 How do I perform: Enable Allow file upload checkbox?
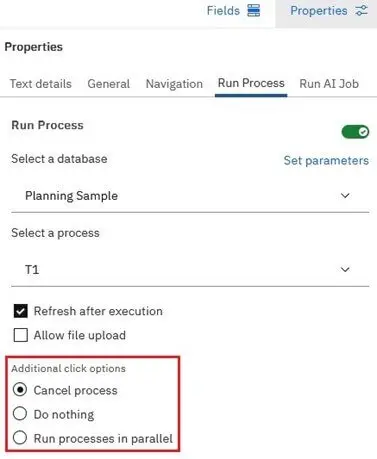[x=21, y=335]
